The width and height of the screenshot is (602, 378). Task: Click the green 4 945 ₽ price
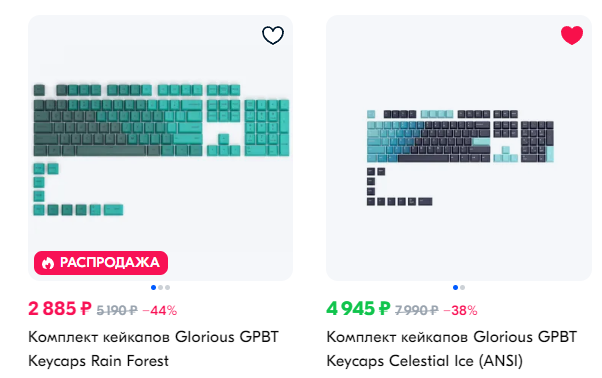point(358,309)
